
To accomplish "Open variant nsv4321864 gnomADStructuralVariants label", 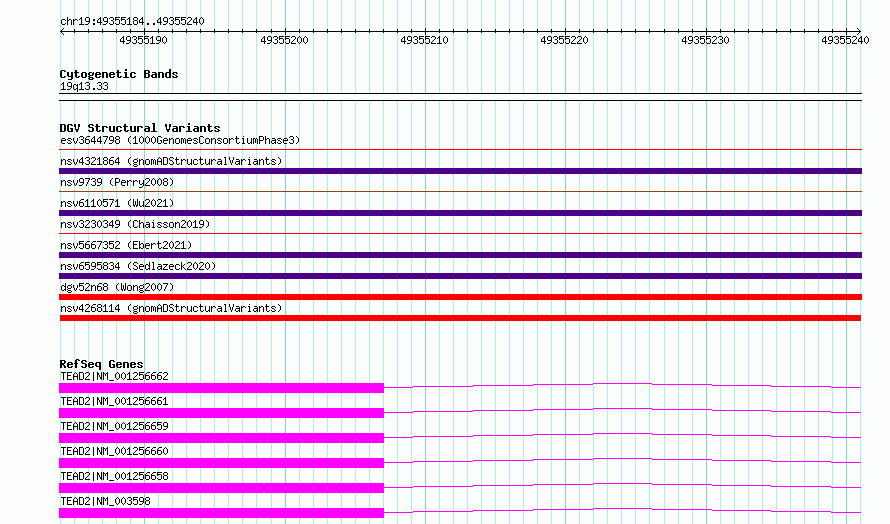I will 171,161.
